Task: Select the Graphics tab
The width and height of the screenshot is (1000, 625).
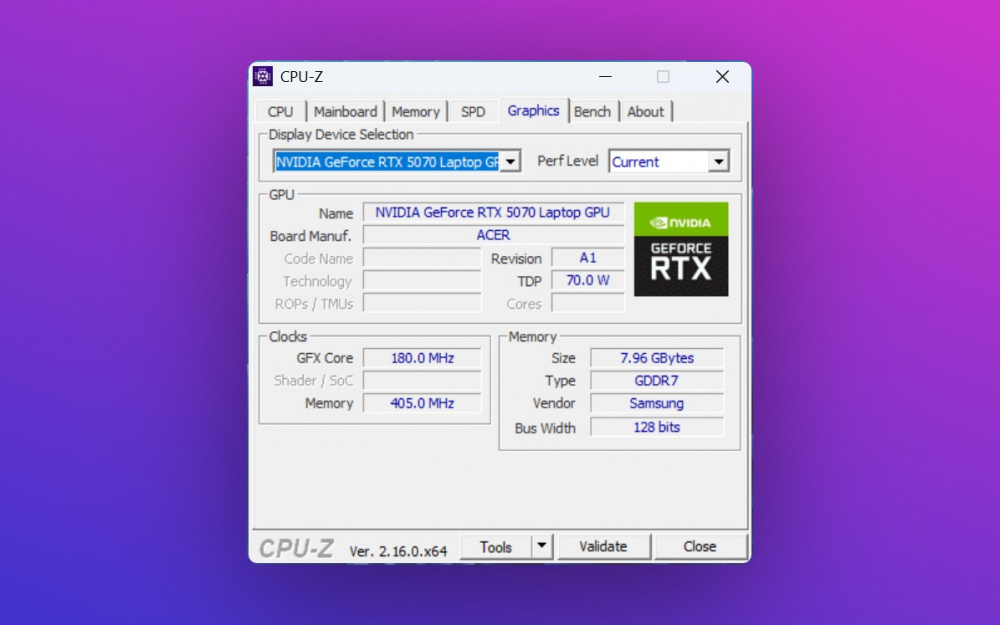Action: [533, 111]
